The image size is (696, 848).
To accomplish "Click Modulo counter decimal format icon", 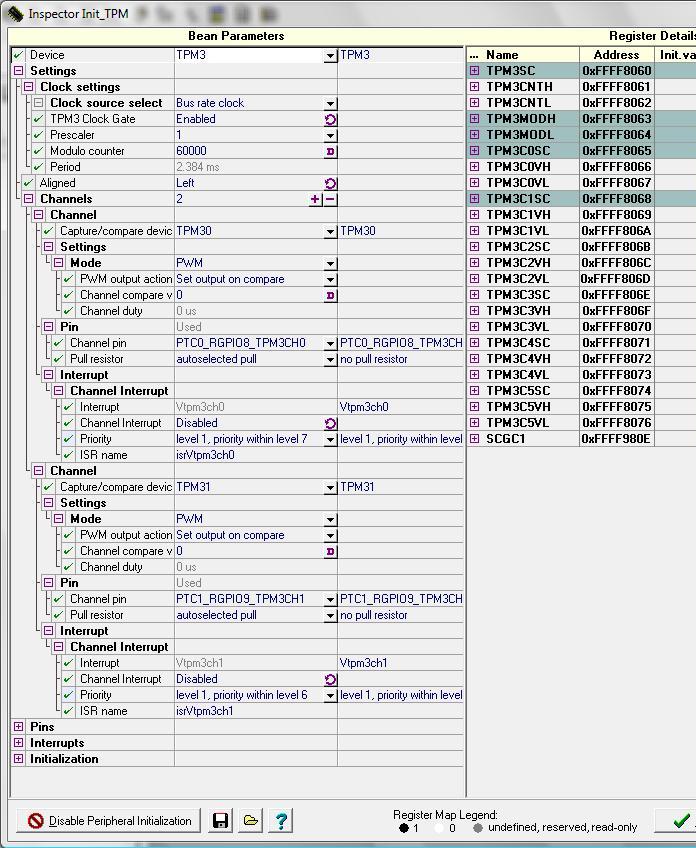I will pos(330,151).
